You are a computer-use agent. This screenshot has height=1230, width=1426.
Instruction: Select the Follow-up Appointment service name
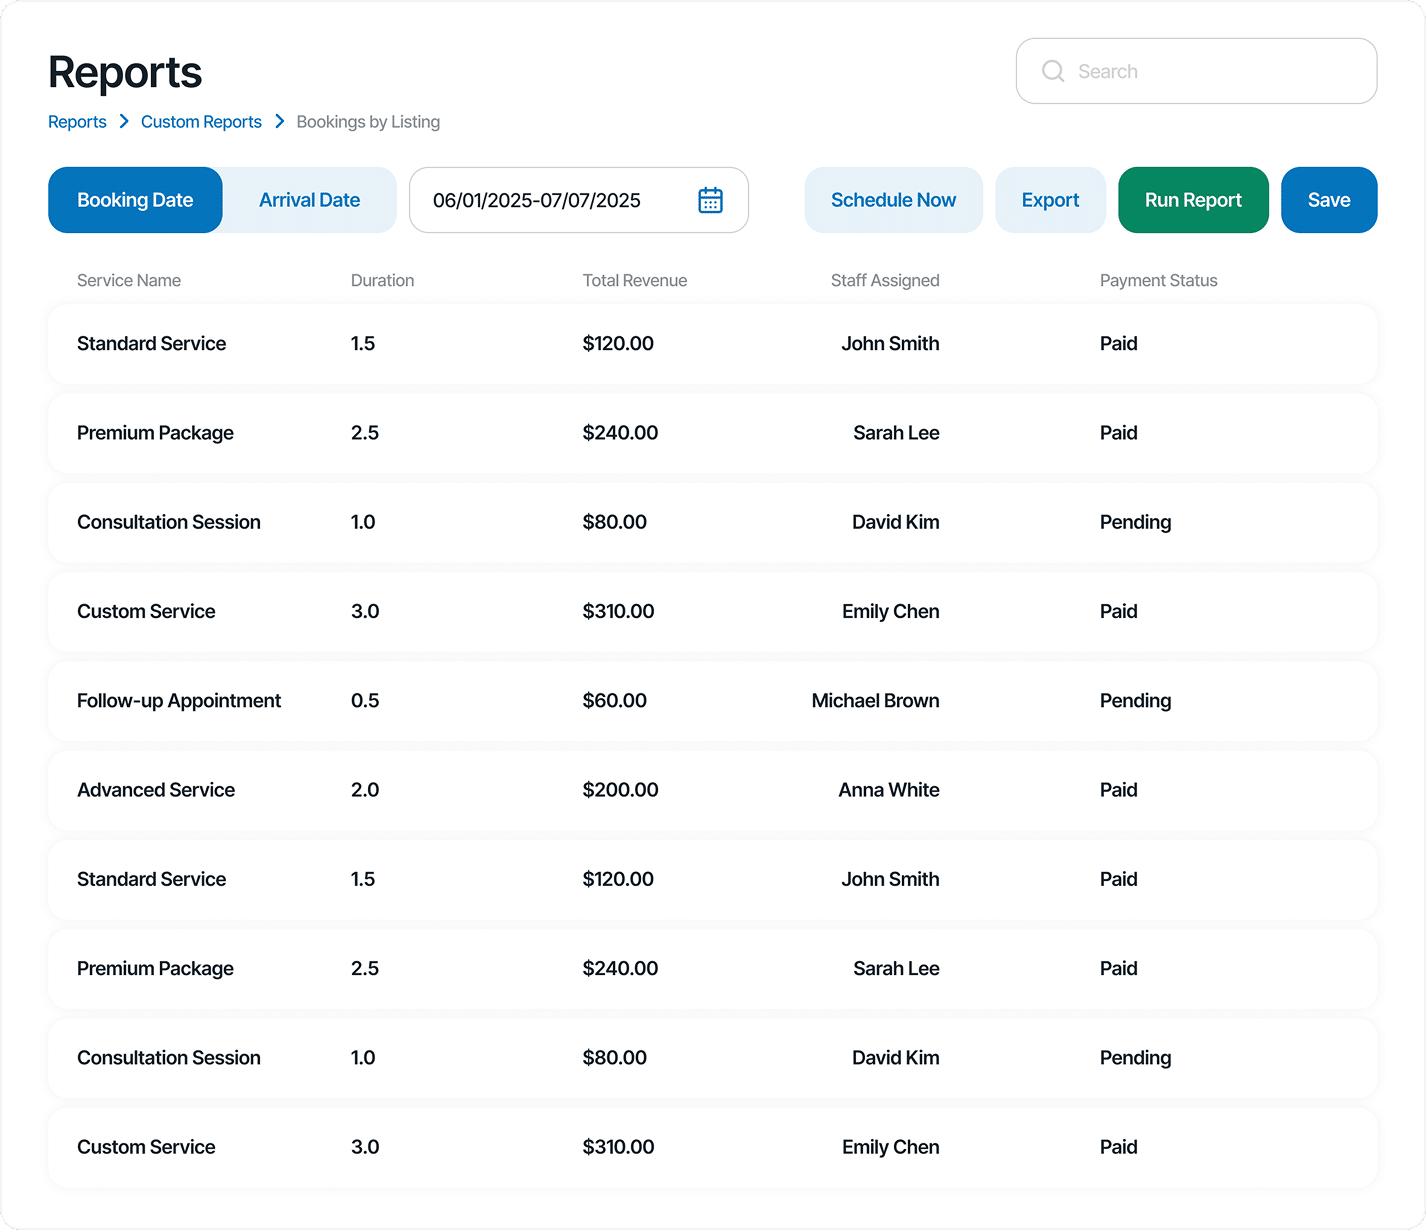click(x=179, y=701)
